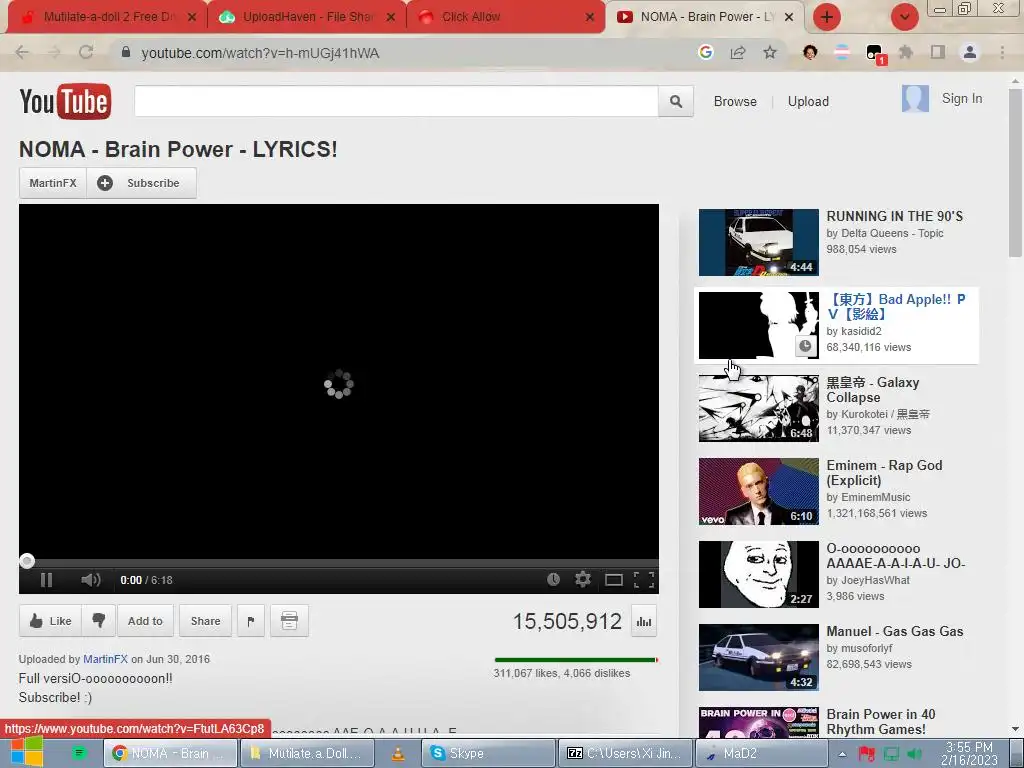Screen dimensions: 1024x768
Task: Open the tab search dropdown arrow
Action: pyautogui.click(x=904, y=17)
